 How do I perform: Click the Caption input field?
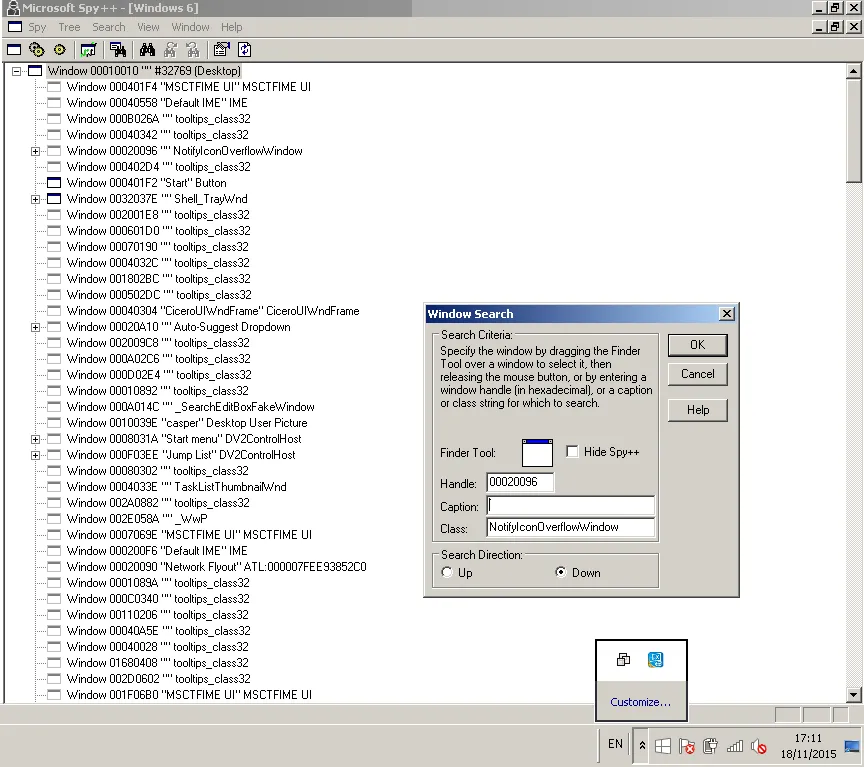click(571, 505)
